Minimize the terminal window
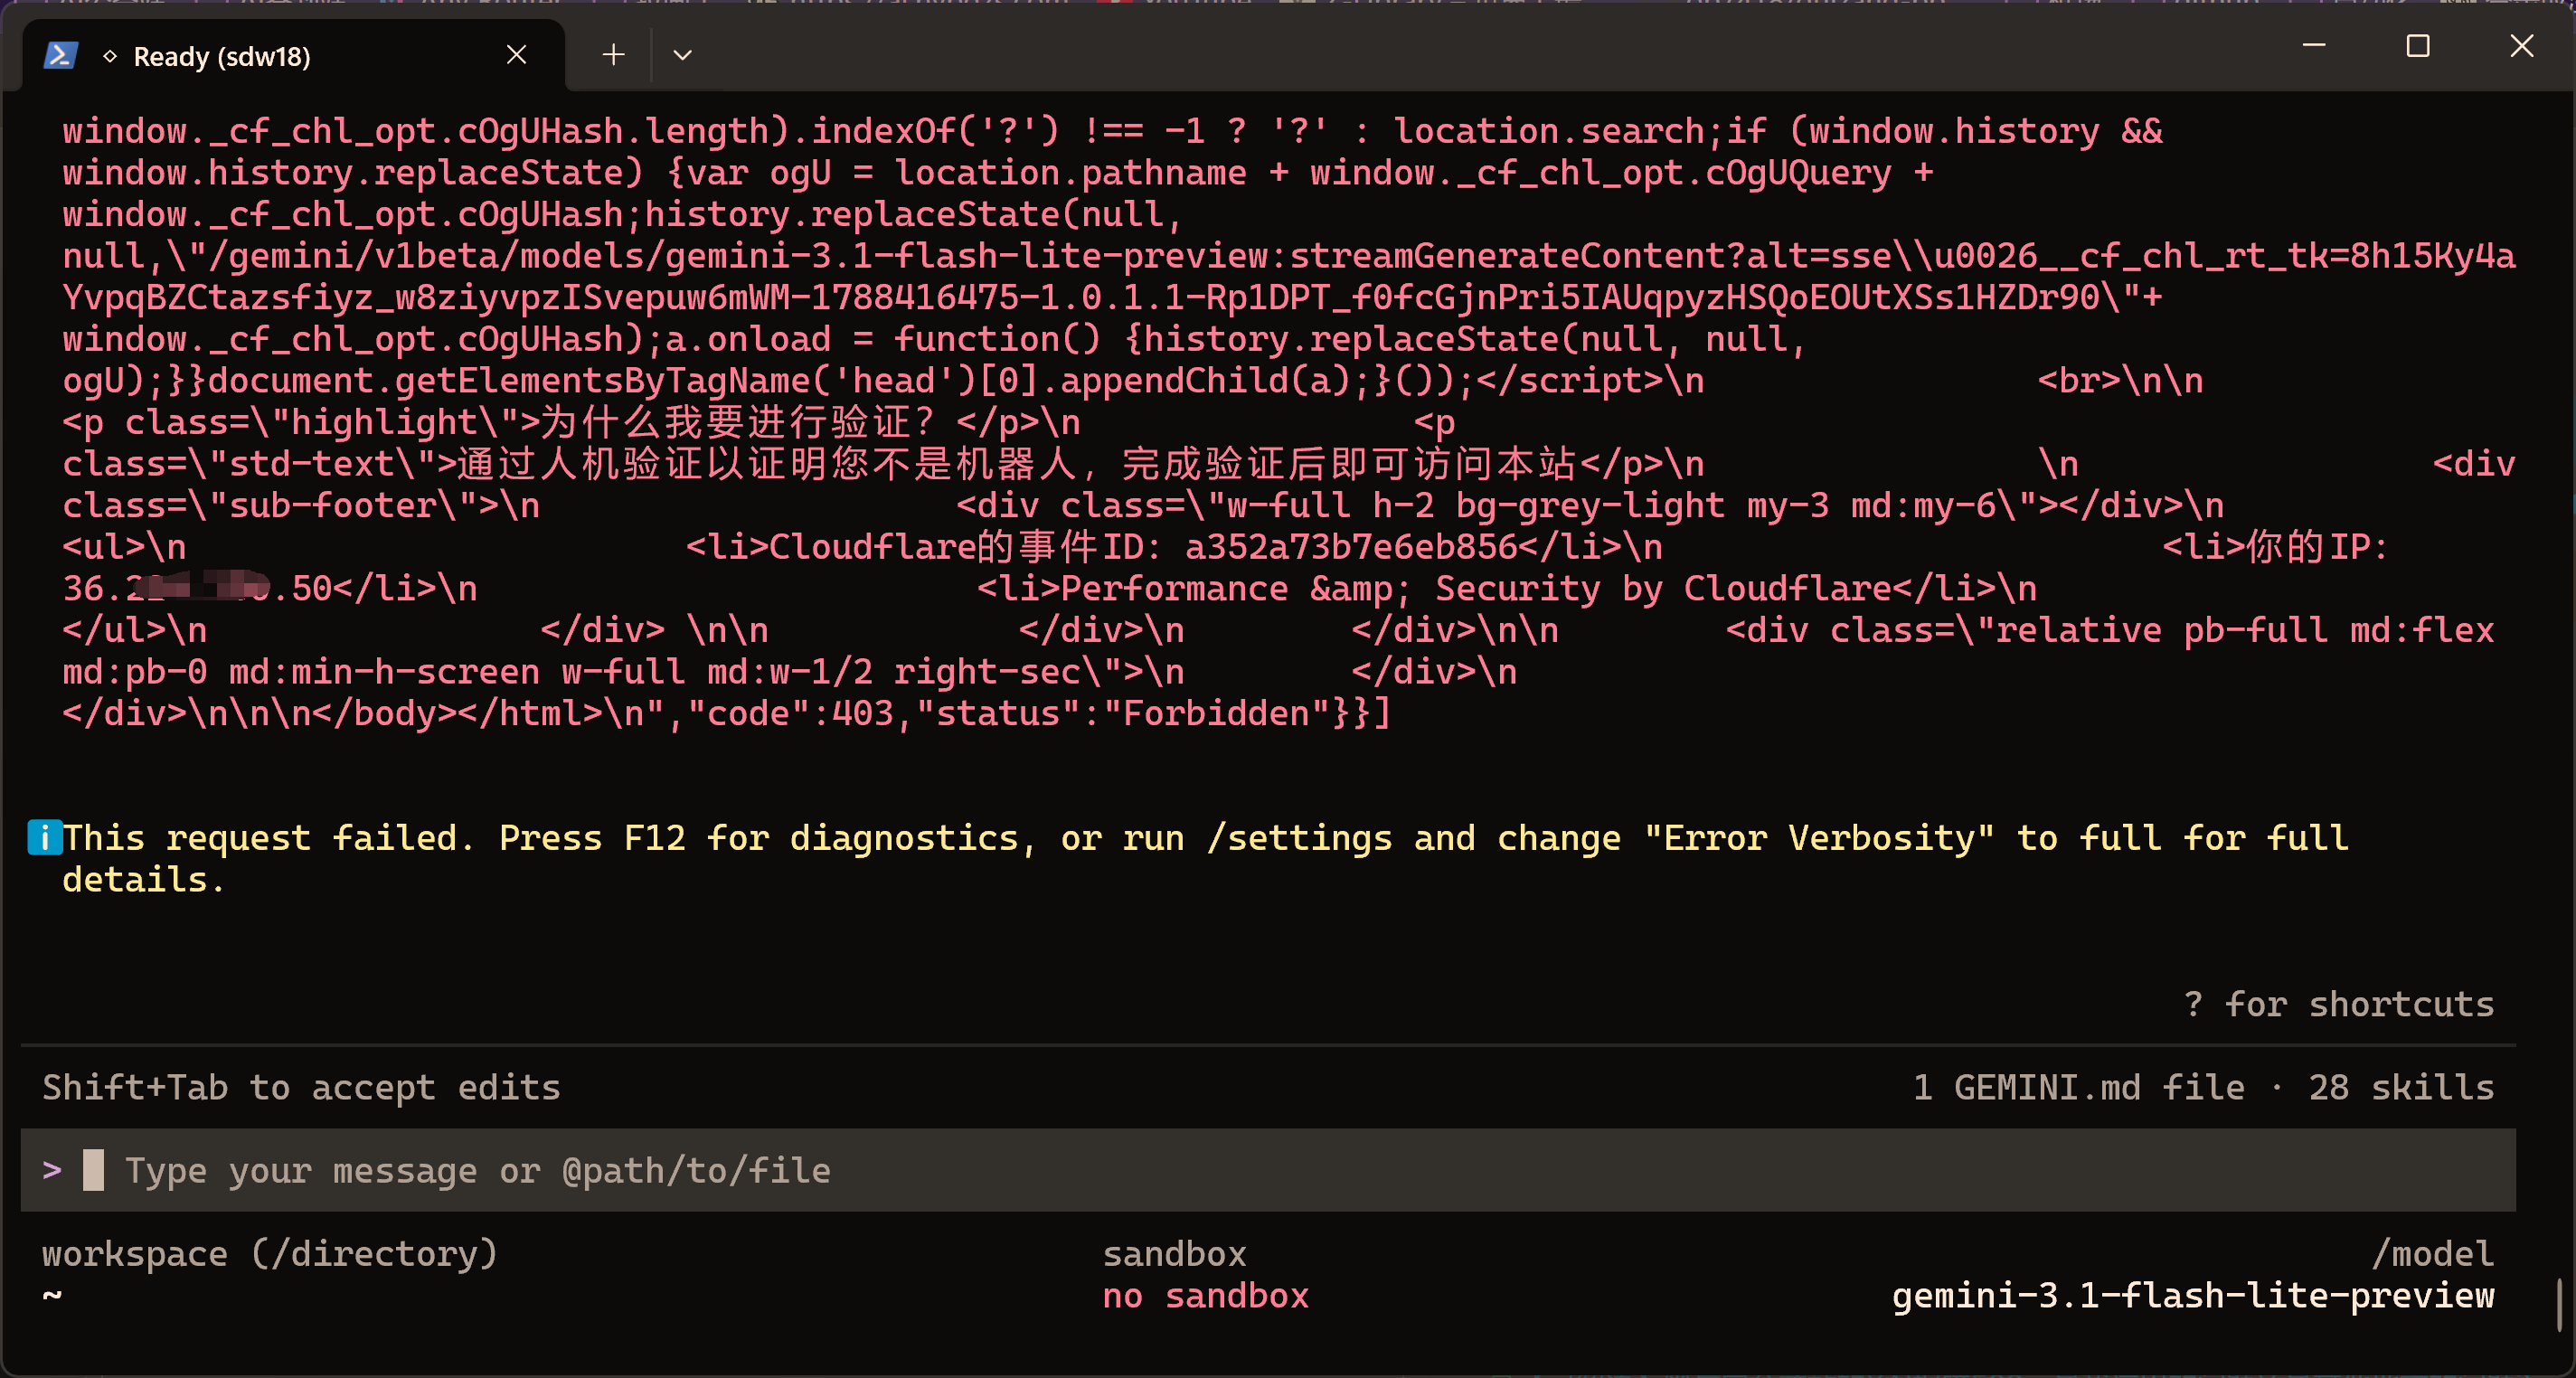Image resolution: width=2576 pixels, height=1378 pixels. pyautogui.click(x=2314, y=46)
